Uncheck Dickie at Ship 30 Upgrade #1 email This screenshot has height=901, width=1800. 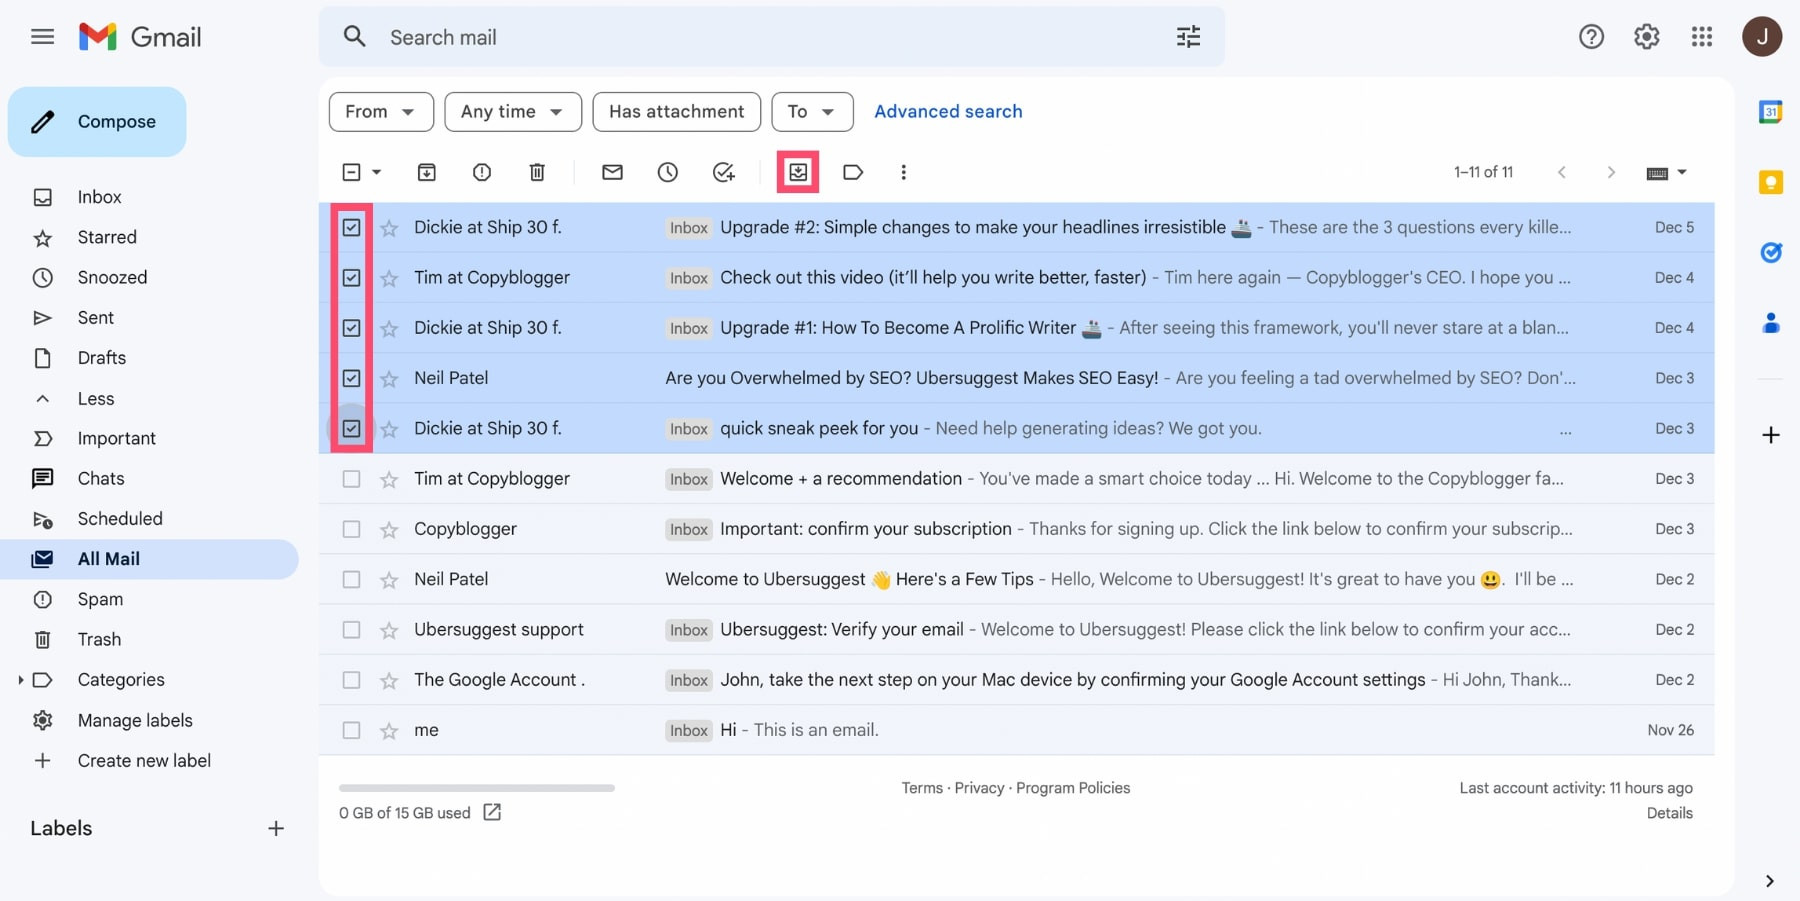tap(351, 327)
